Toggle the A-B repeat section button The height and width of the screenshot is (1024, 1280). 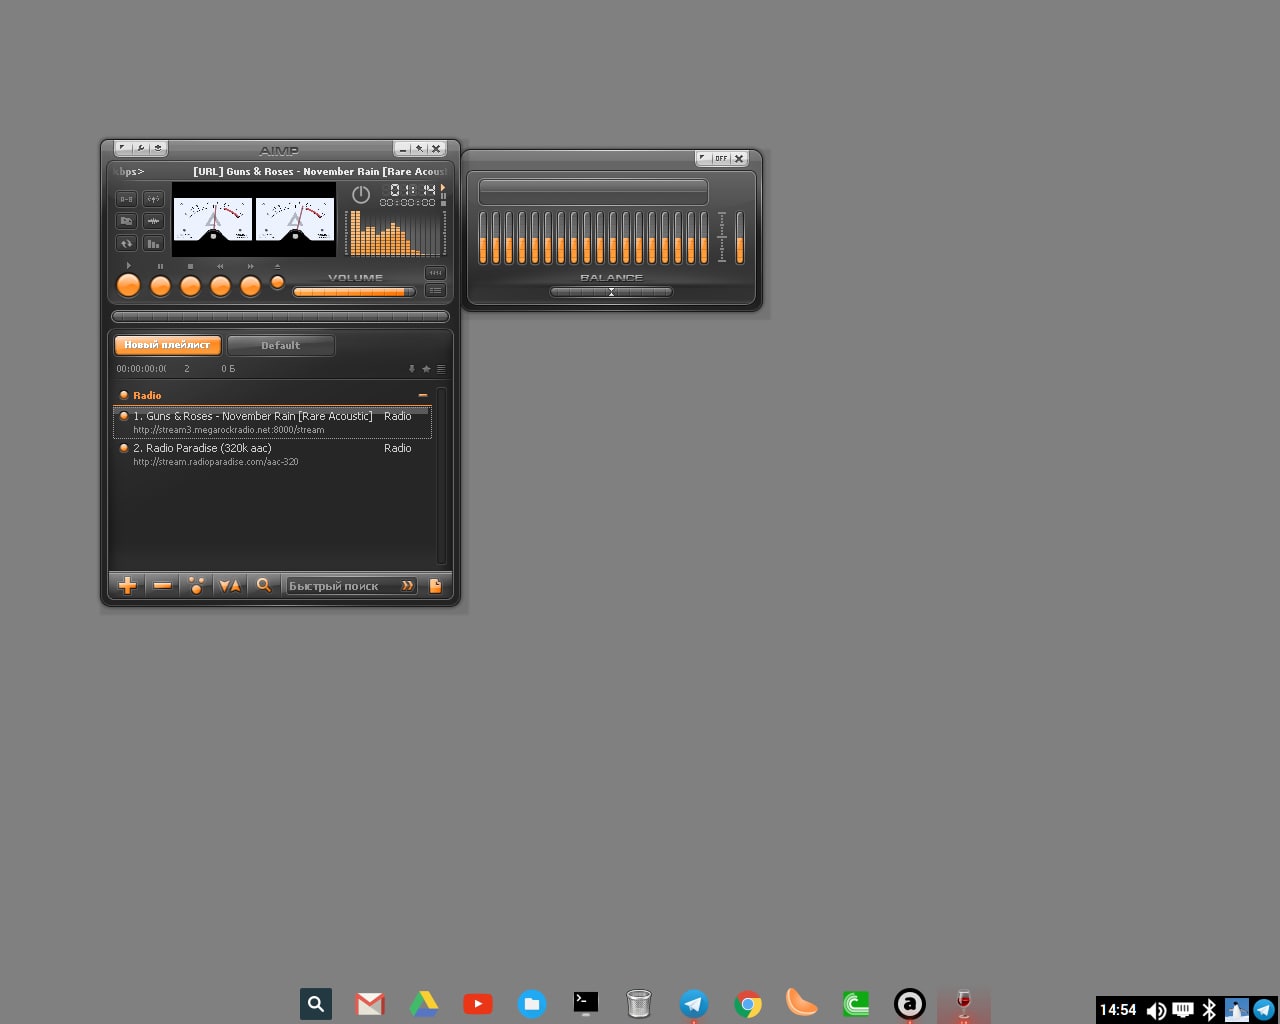[126, 199]
